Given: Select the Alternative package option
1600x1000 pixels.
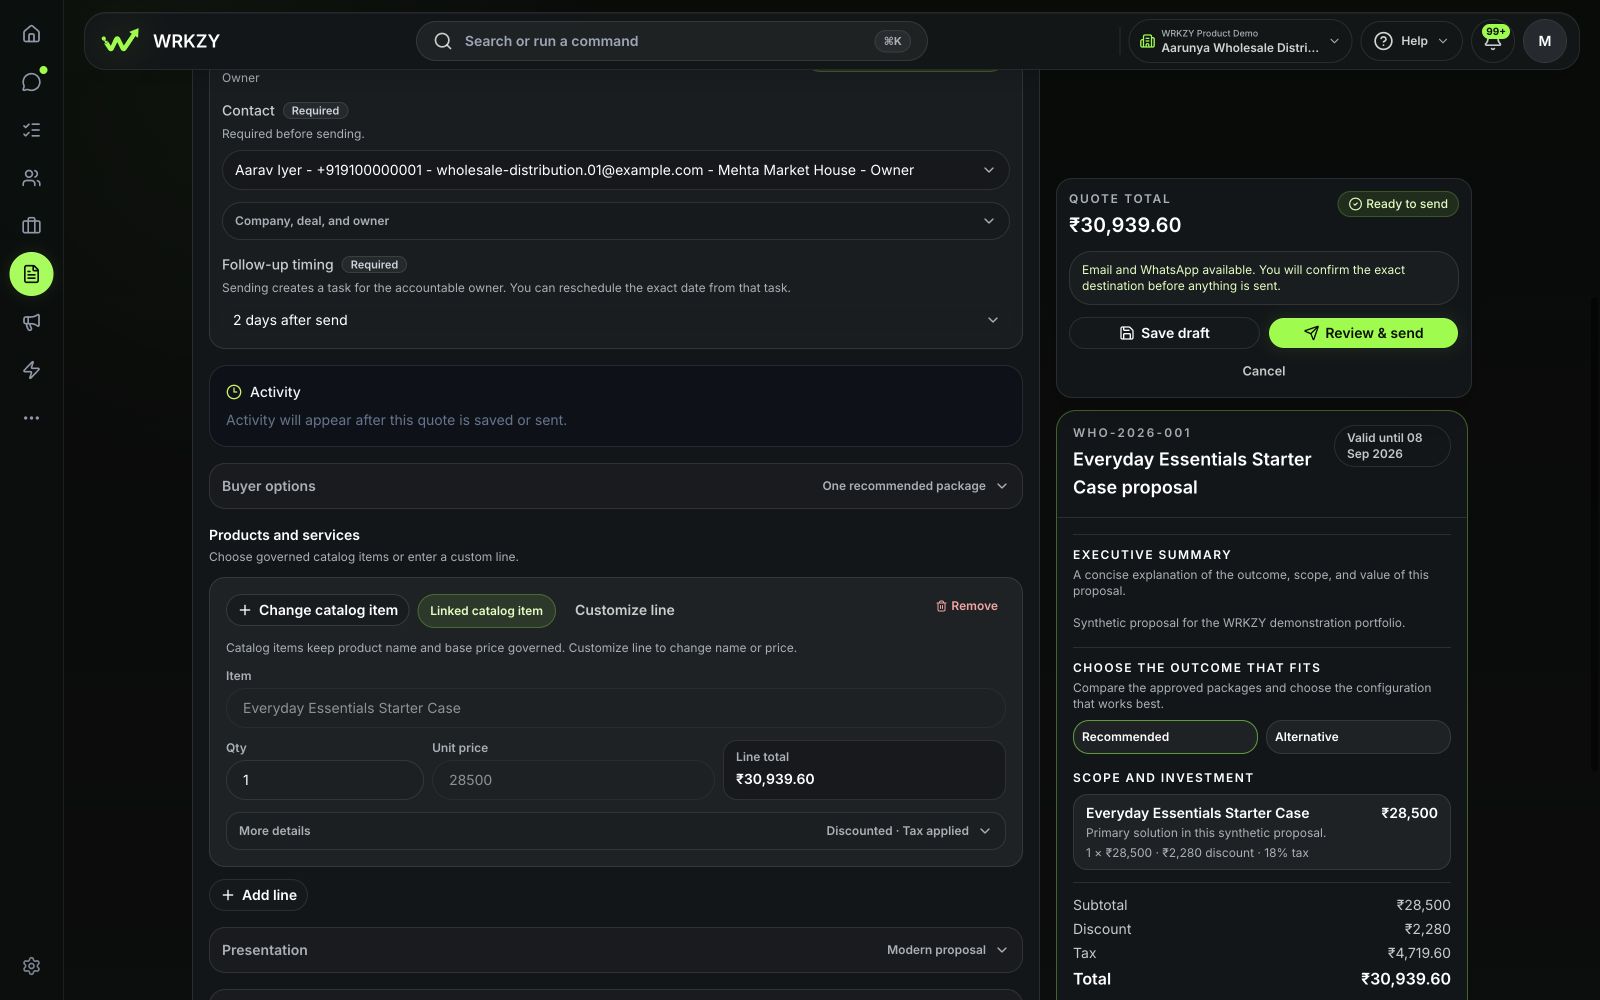Looking at the screenshot, I should tap(1358, 737).
